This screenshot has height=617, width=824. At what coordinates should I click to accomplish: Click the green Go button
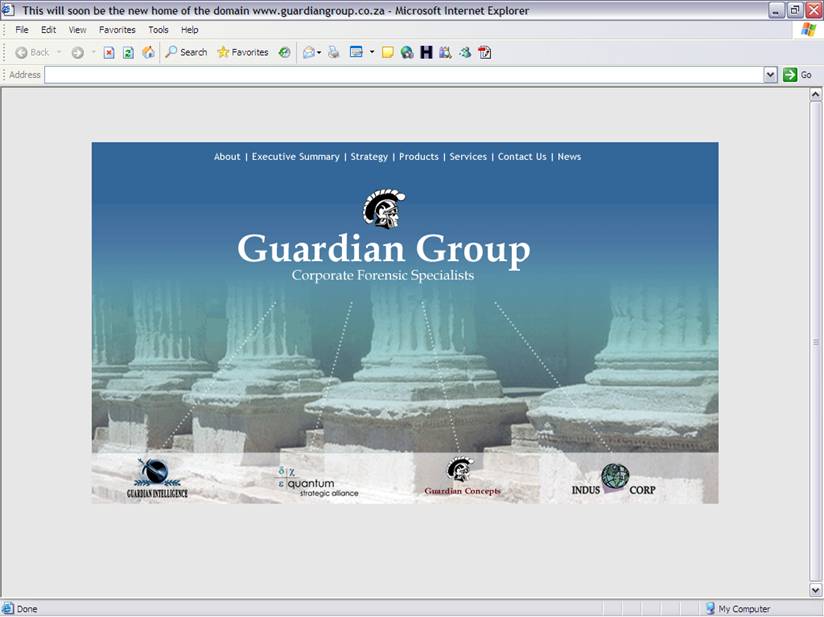coord(797,75)
